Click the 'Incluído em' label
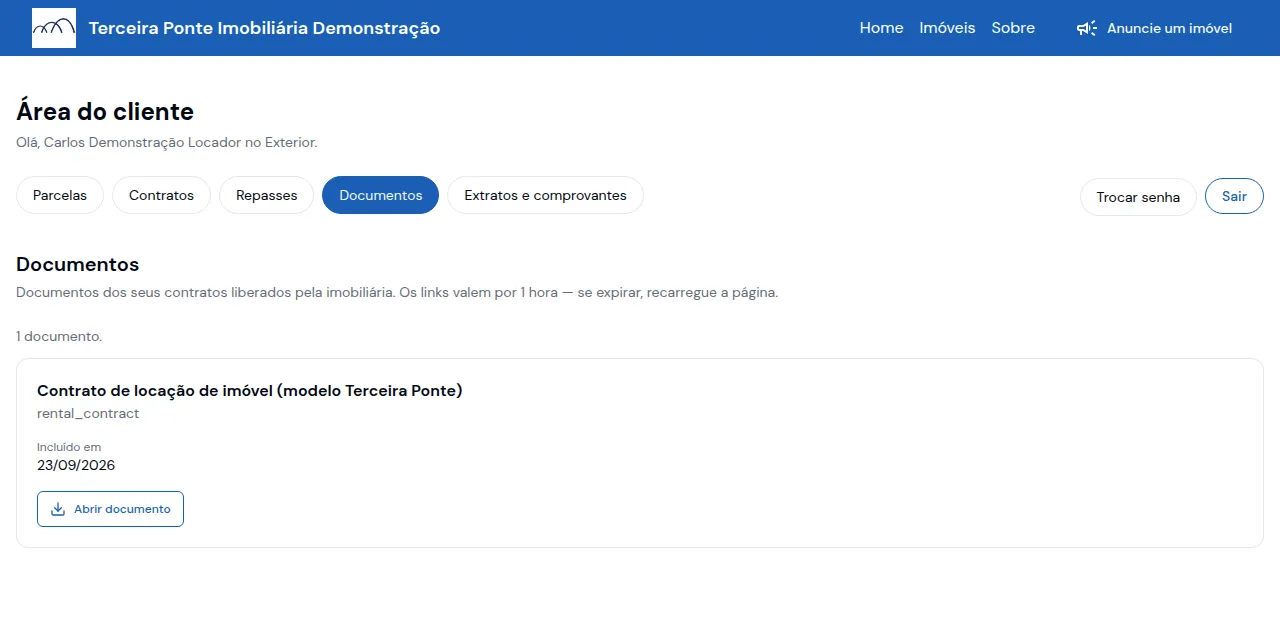This screenshot has height=631, width=1280. point(69,447)
